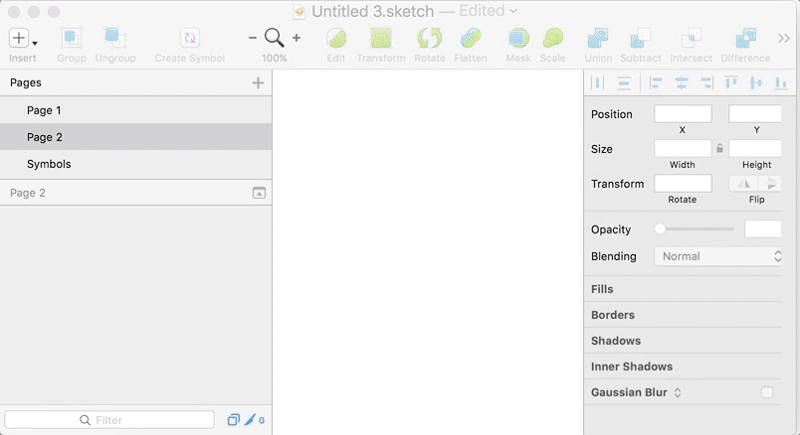Click the Flatten toolbar icon

pos(472,39)
